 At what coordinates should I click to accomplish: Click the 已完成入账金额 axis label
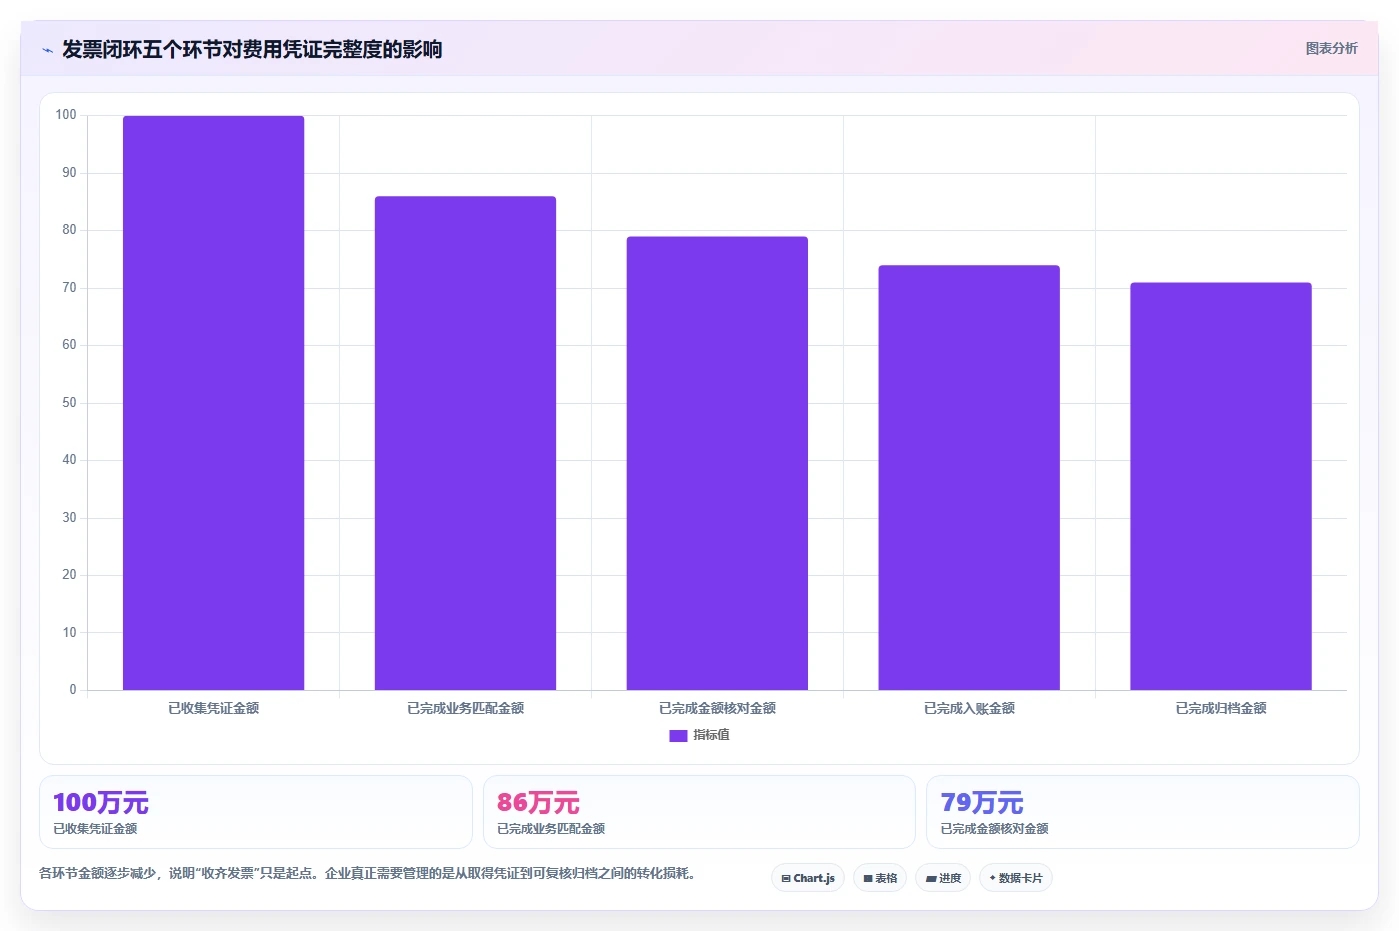coord(969,708)
